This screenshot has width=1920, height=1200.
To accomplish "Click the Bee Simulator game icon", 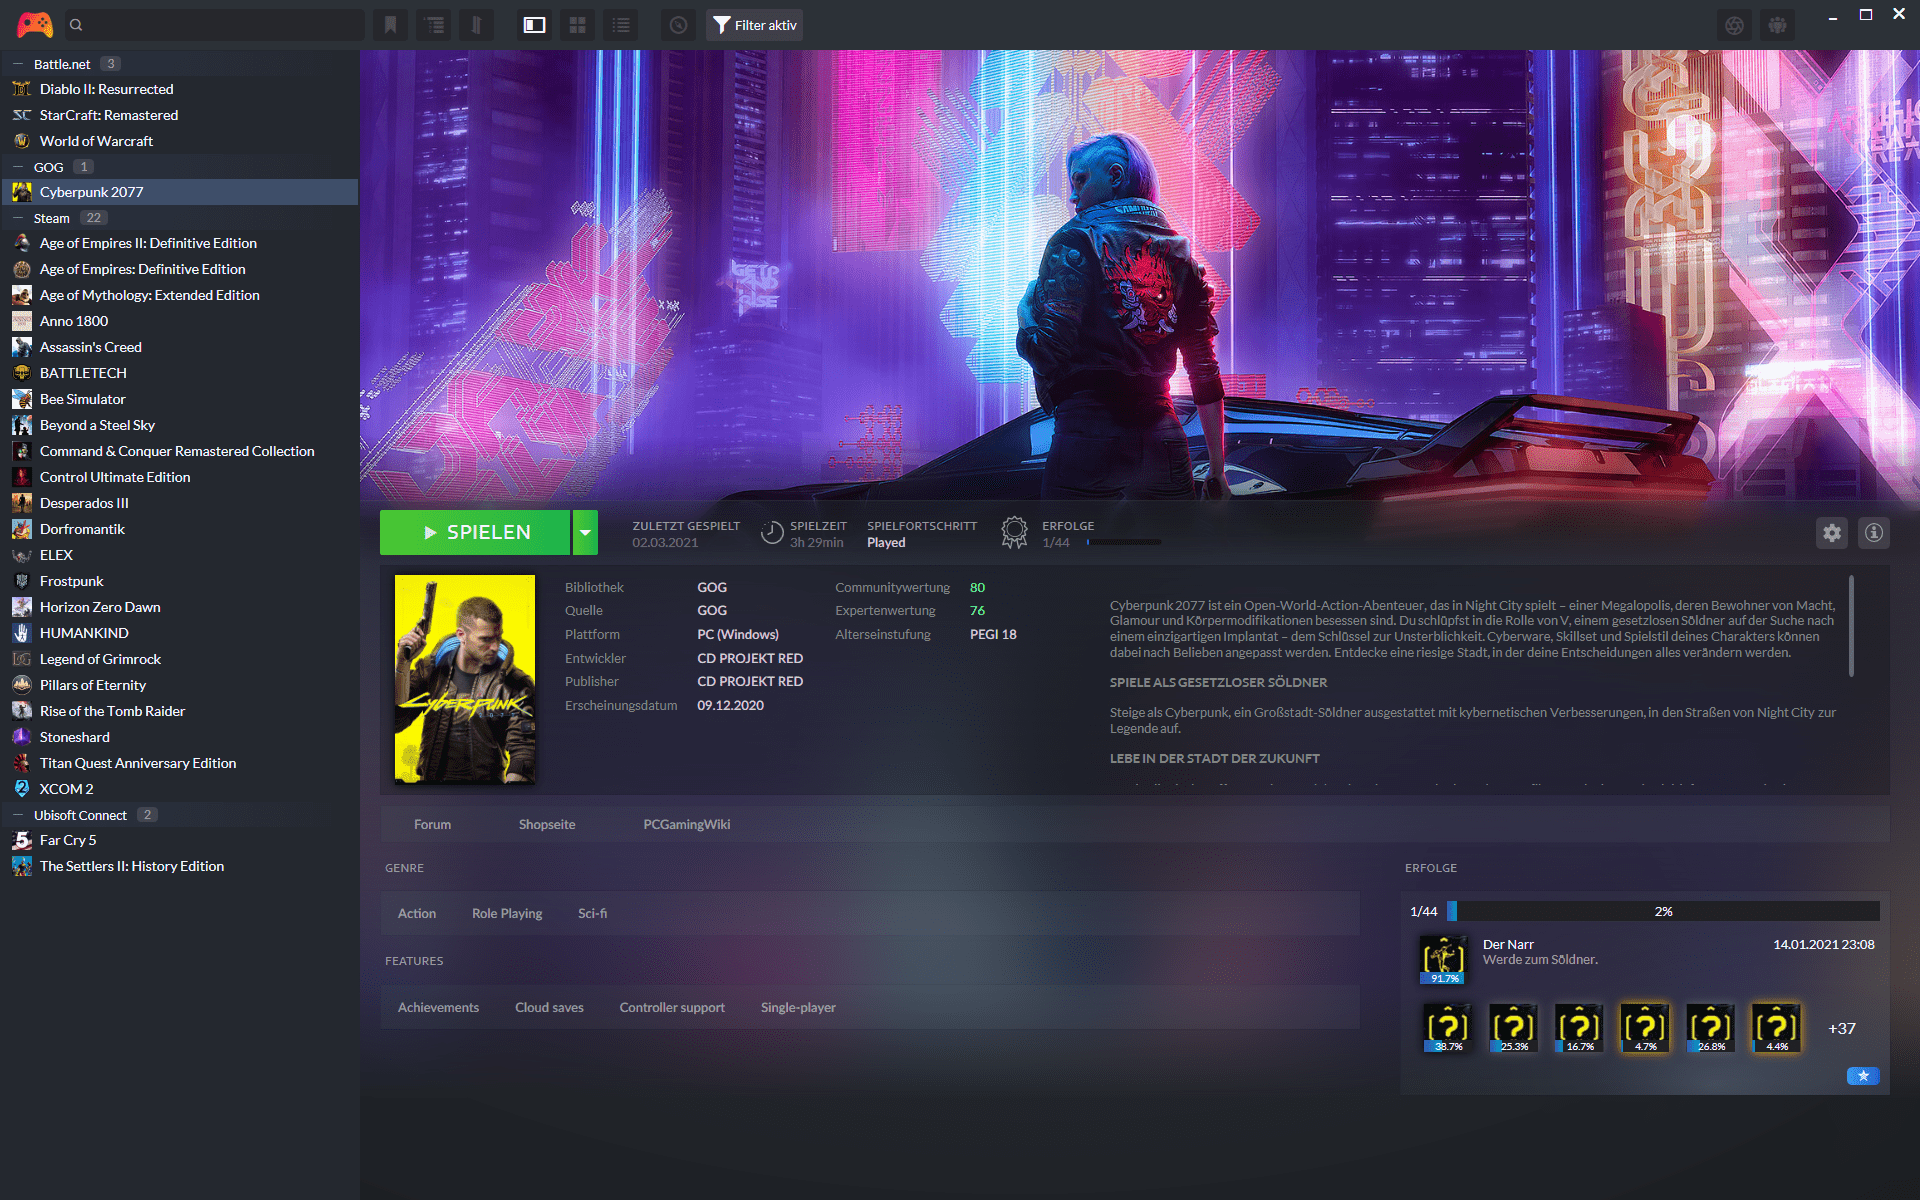I will tap(22, 399).
